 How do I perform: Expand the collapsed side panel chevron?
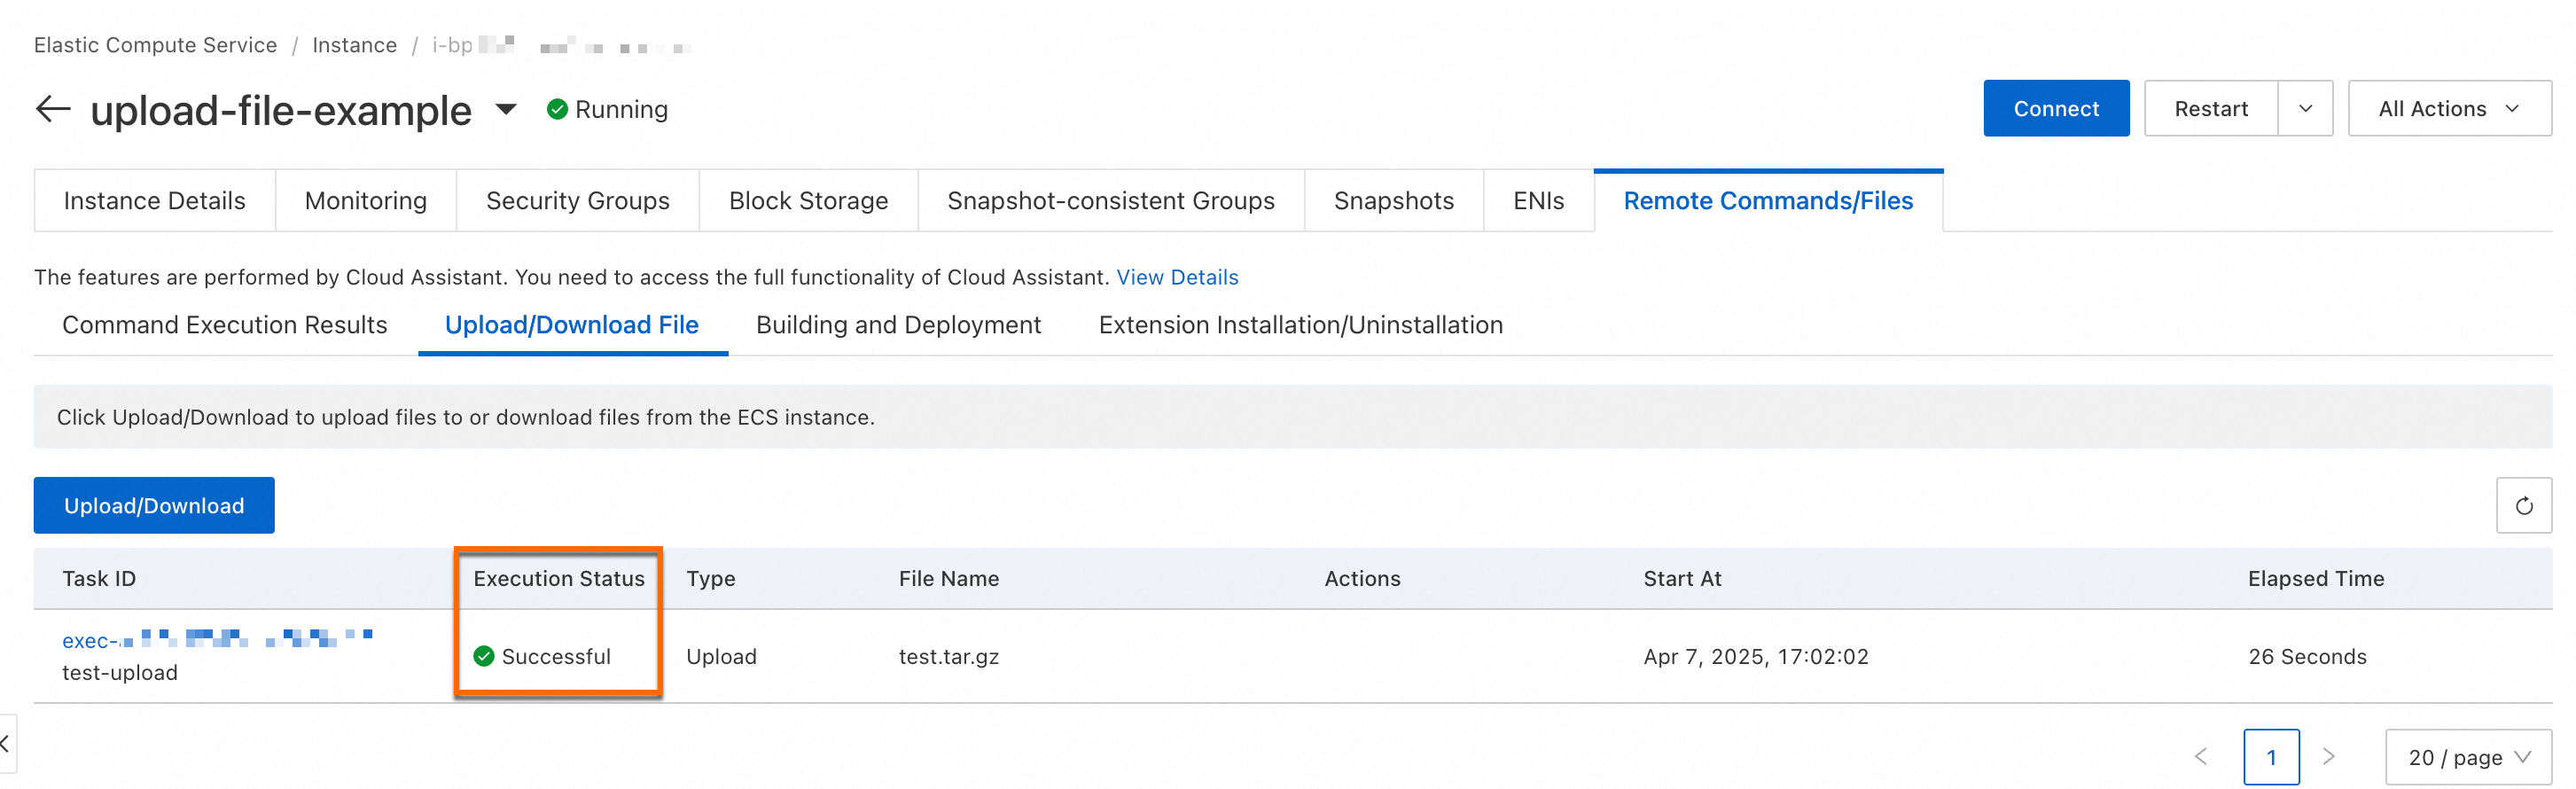point(6,743)
